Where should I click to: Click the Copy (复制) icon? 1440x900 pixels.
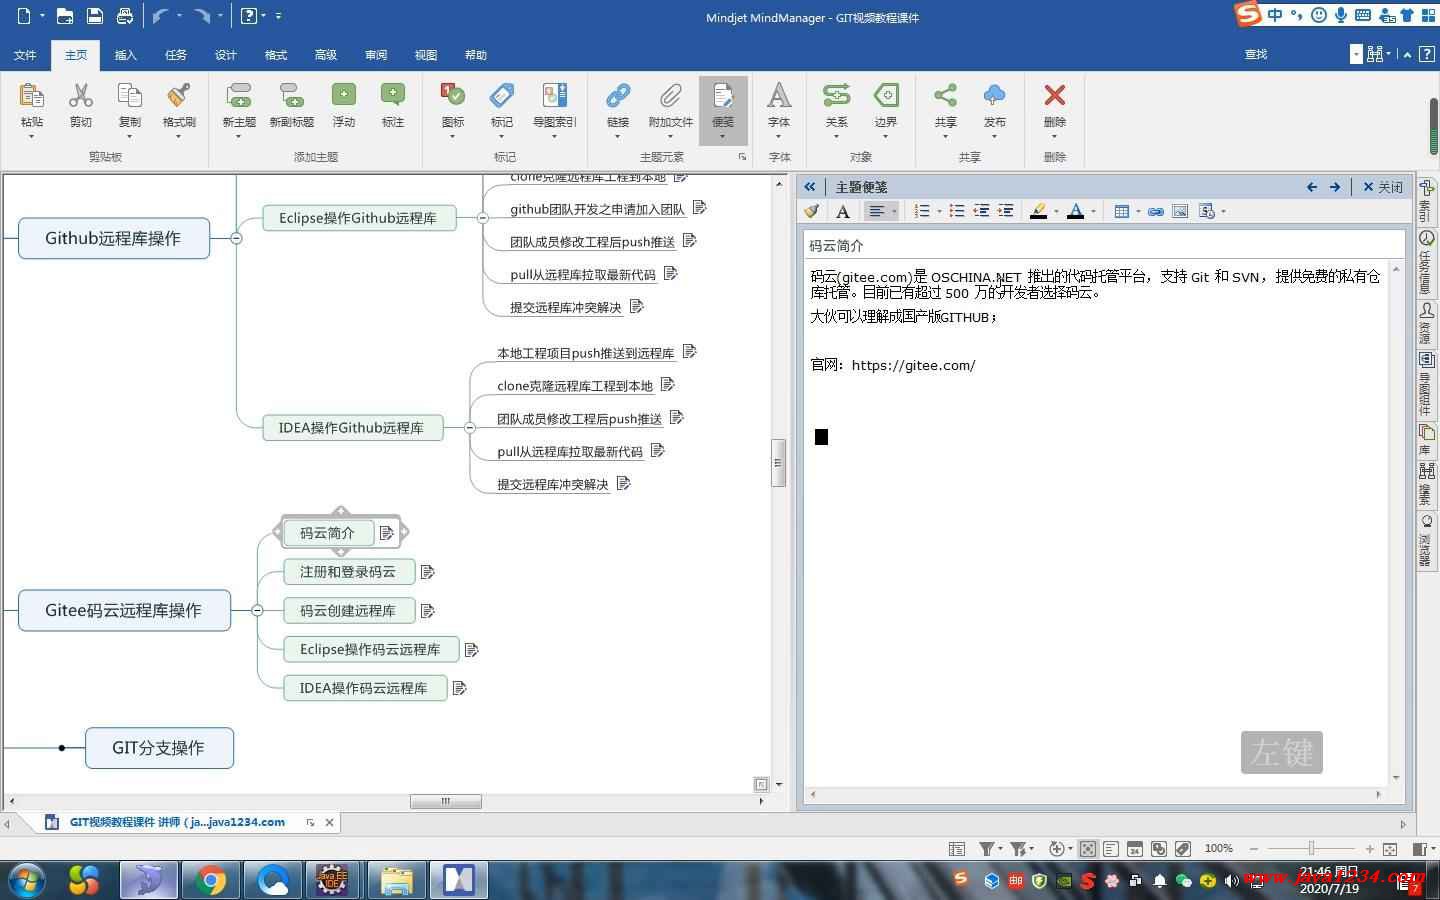tap(130, 96)
